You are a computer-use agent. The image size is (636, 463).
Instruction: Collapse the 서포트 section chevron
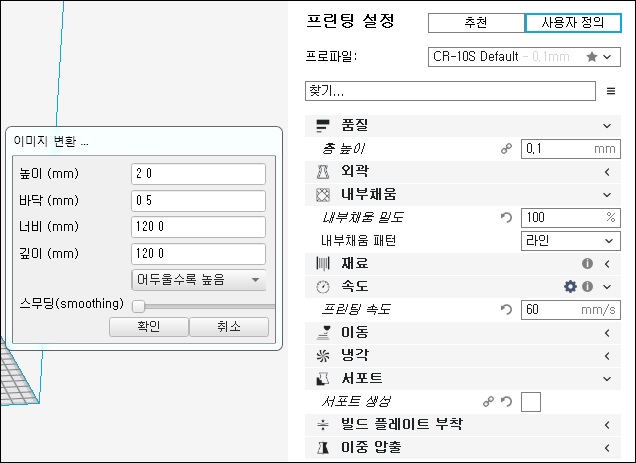tap(607, 379)
